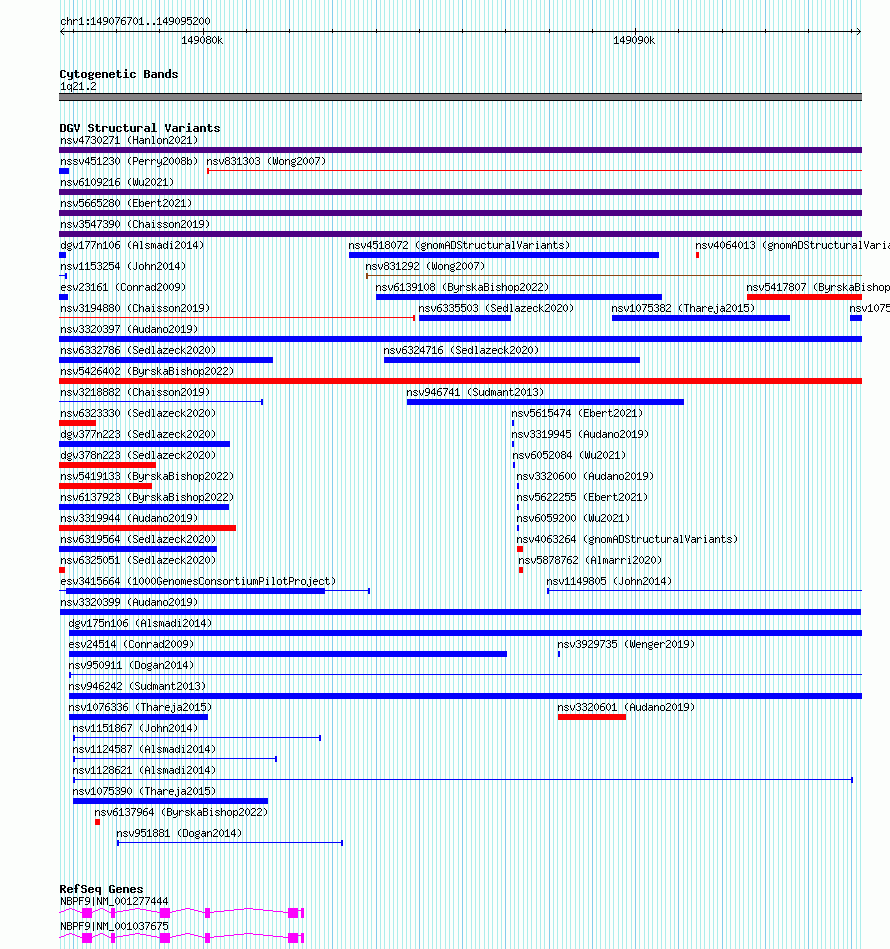Click nsv3218882 (Chaisson2019) label

coord(135,393)
